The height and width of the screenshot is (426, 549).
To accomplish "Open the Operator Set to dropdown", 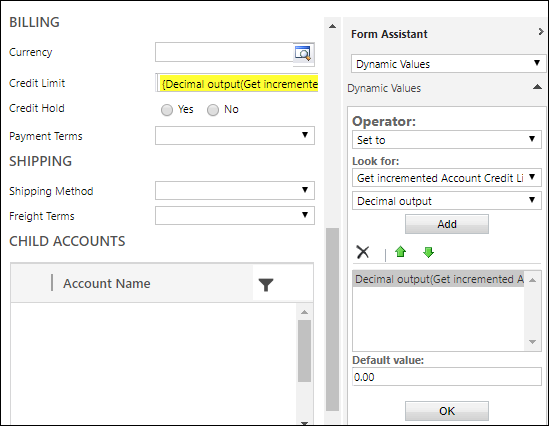I will tap(446, 140).
